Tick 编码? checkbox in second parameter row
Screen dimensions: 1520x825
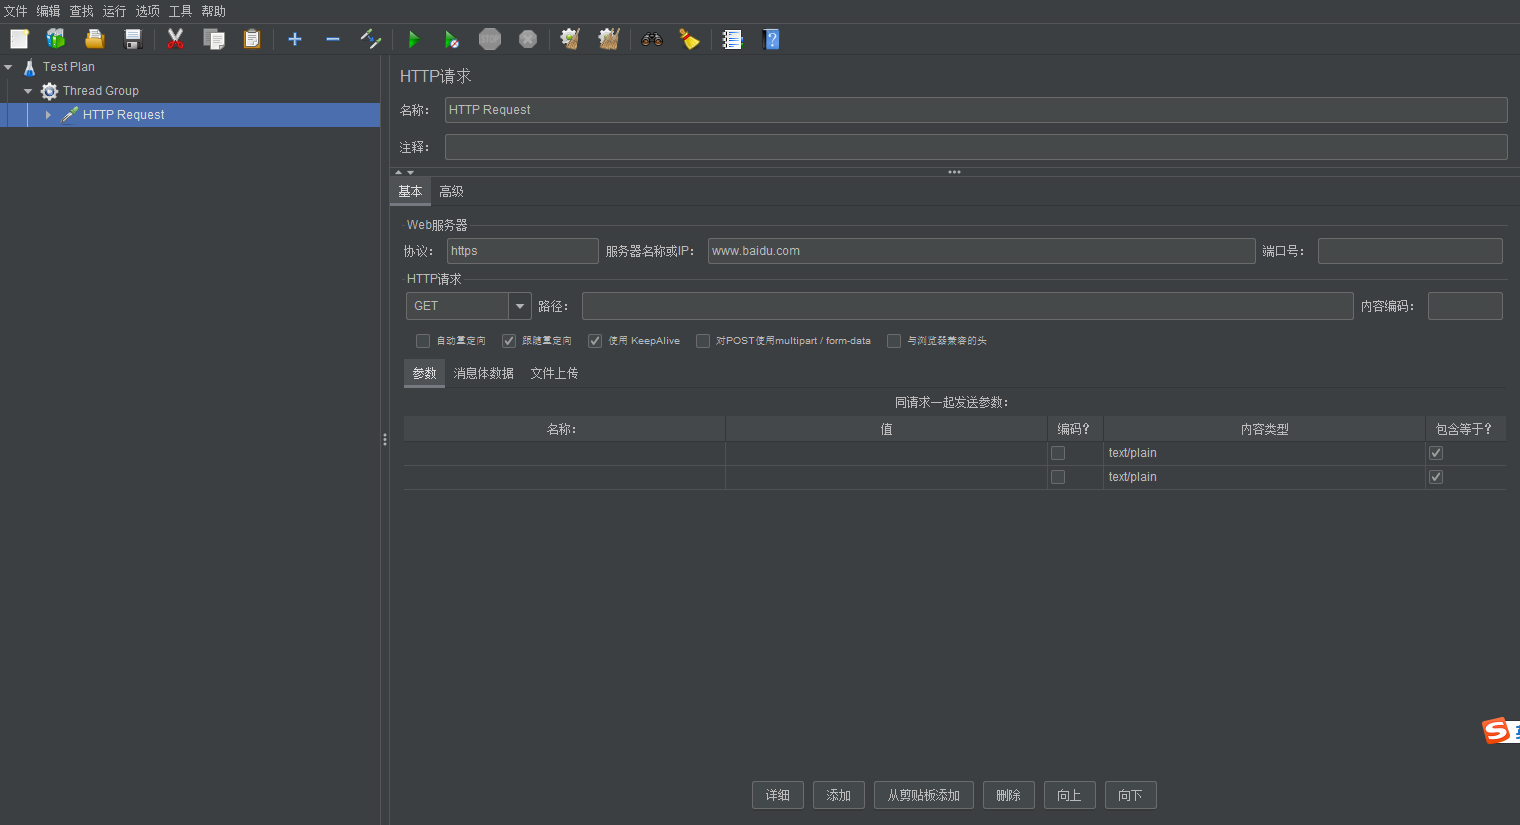click(x=1058, y=477)
